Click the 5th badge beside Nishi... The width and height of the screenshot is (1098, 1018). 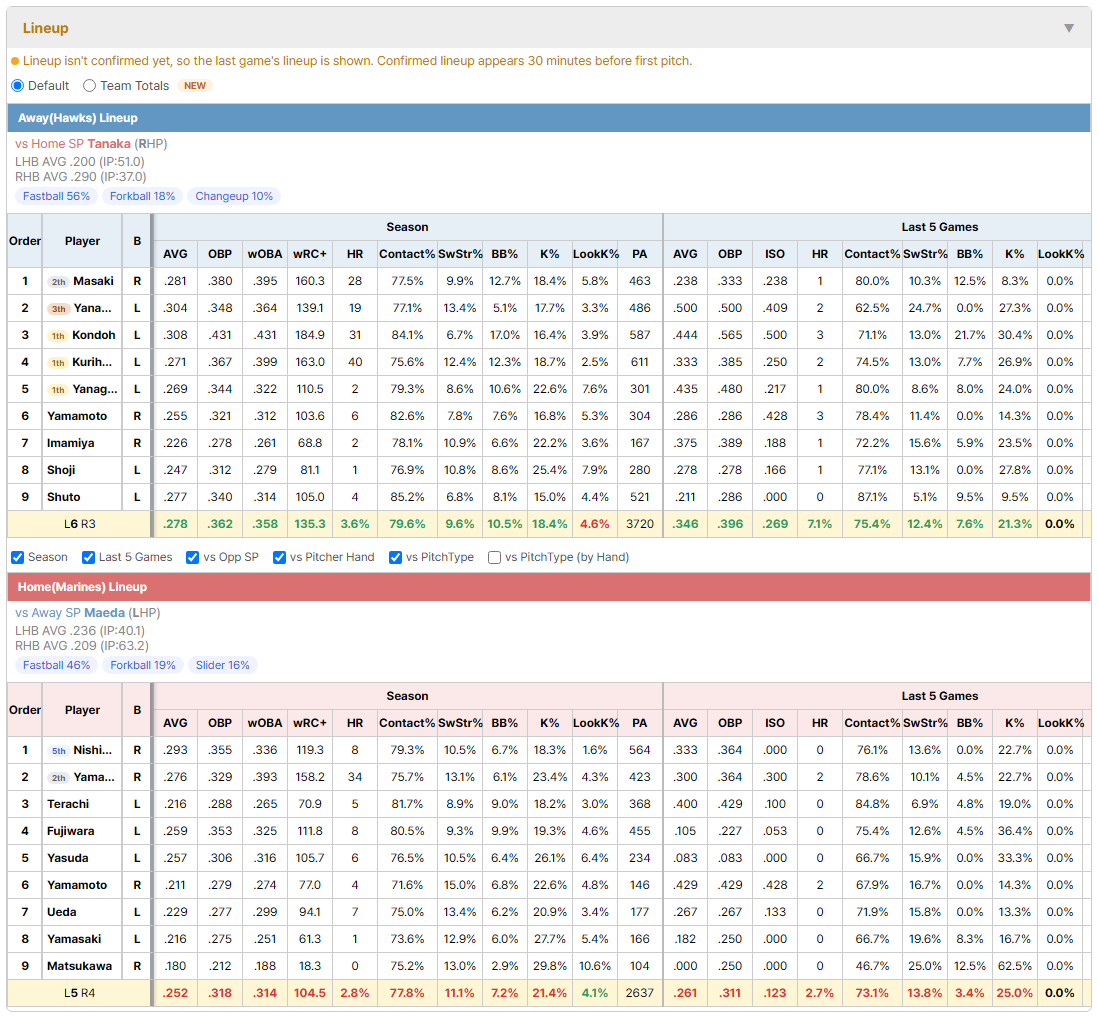pos(58,751)
